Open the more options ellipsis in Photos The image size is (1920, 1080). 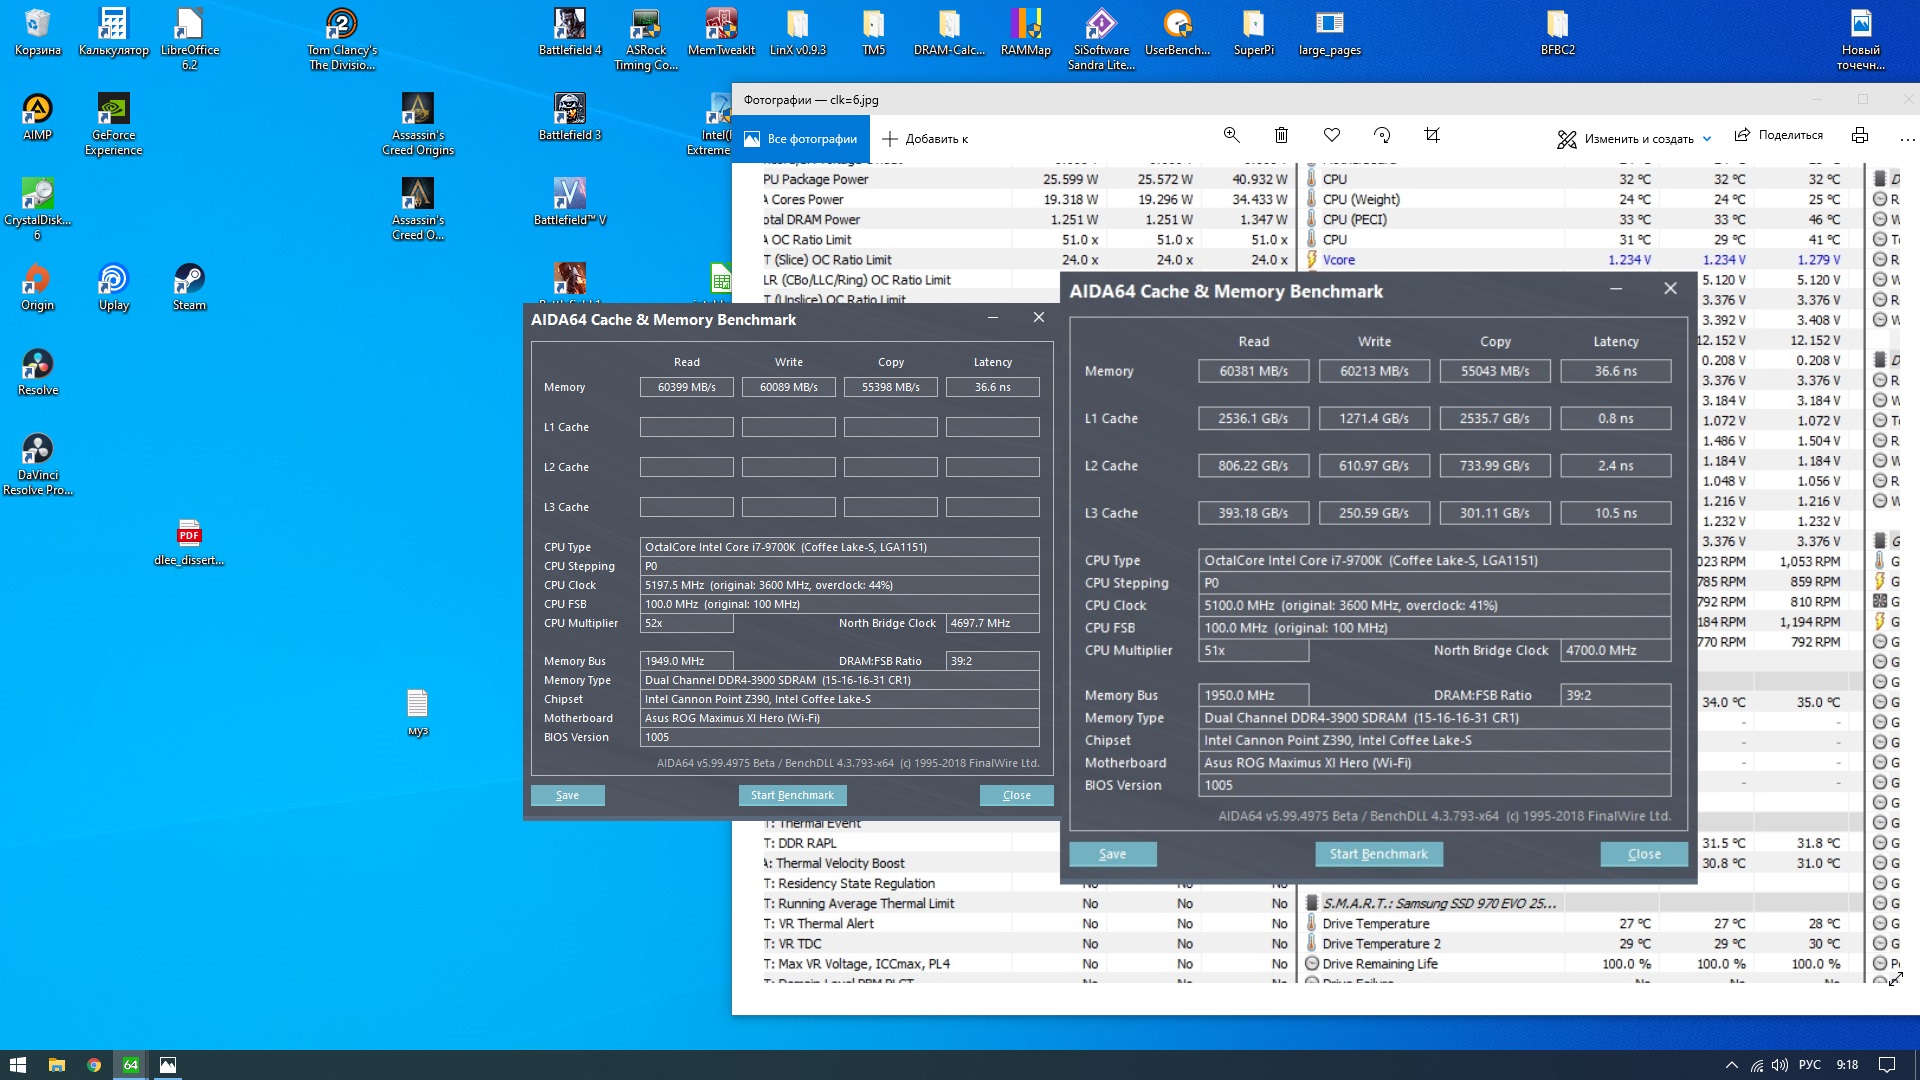(1906, 139)
